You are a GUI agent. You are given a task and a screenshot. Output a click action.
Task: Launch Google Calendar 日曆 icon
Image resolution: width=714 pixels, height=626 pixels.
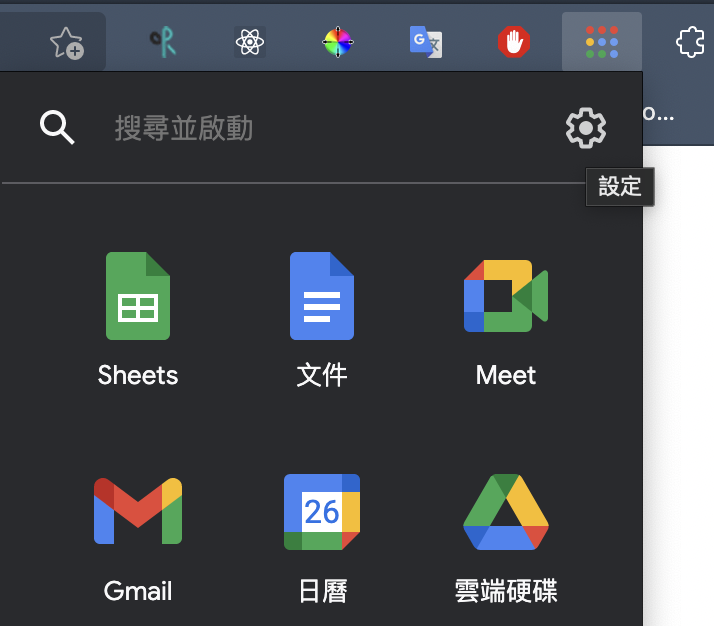pos(322,512)
